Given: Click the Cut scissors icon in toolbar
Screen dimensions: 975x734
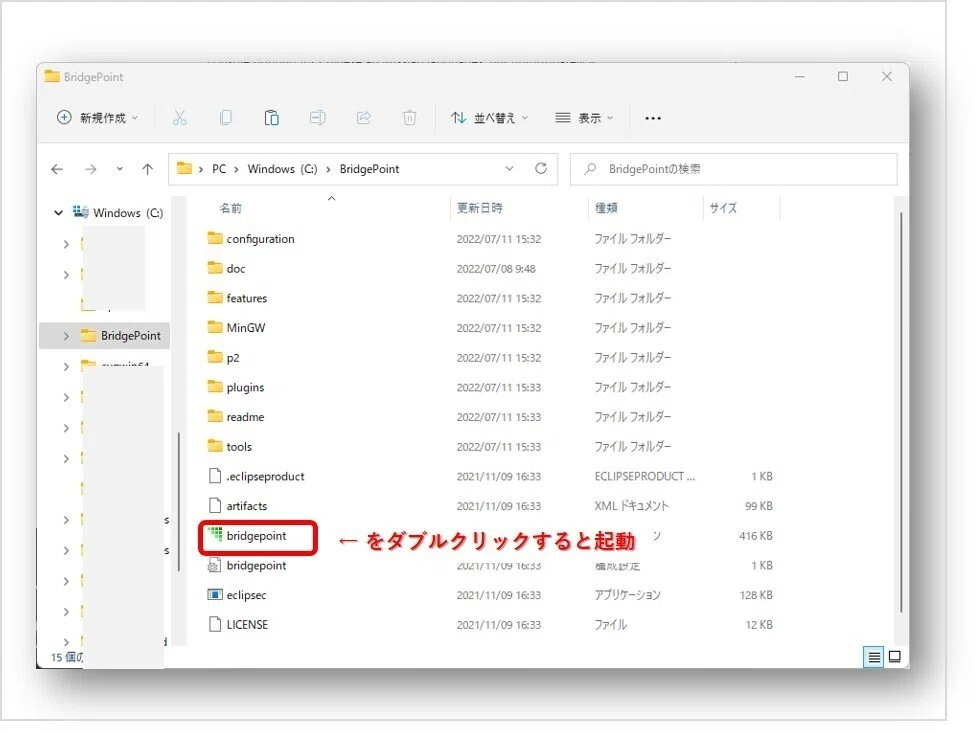Looking at the screenshot, I should [x=180, y=118].
